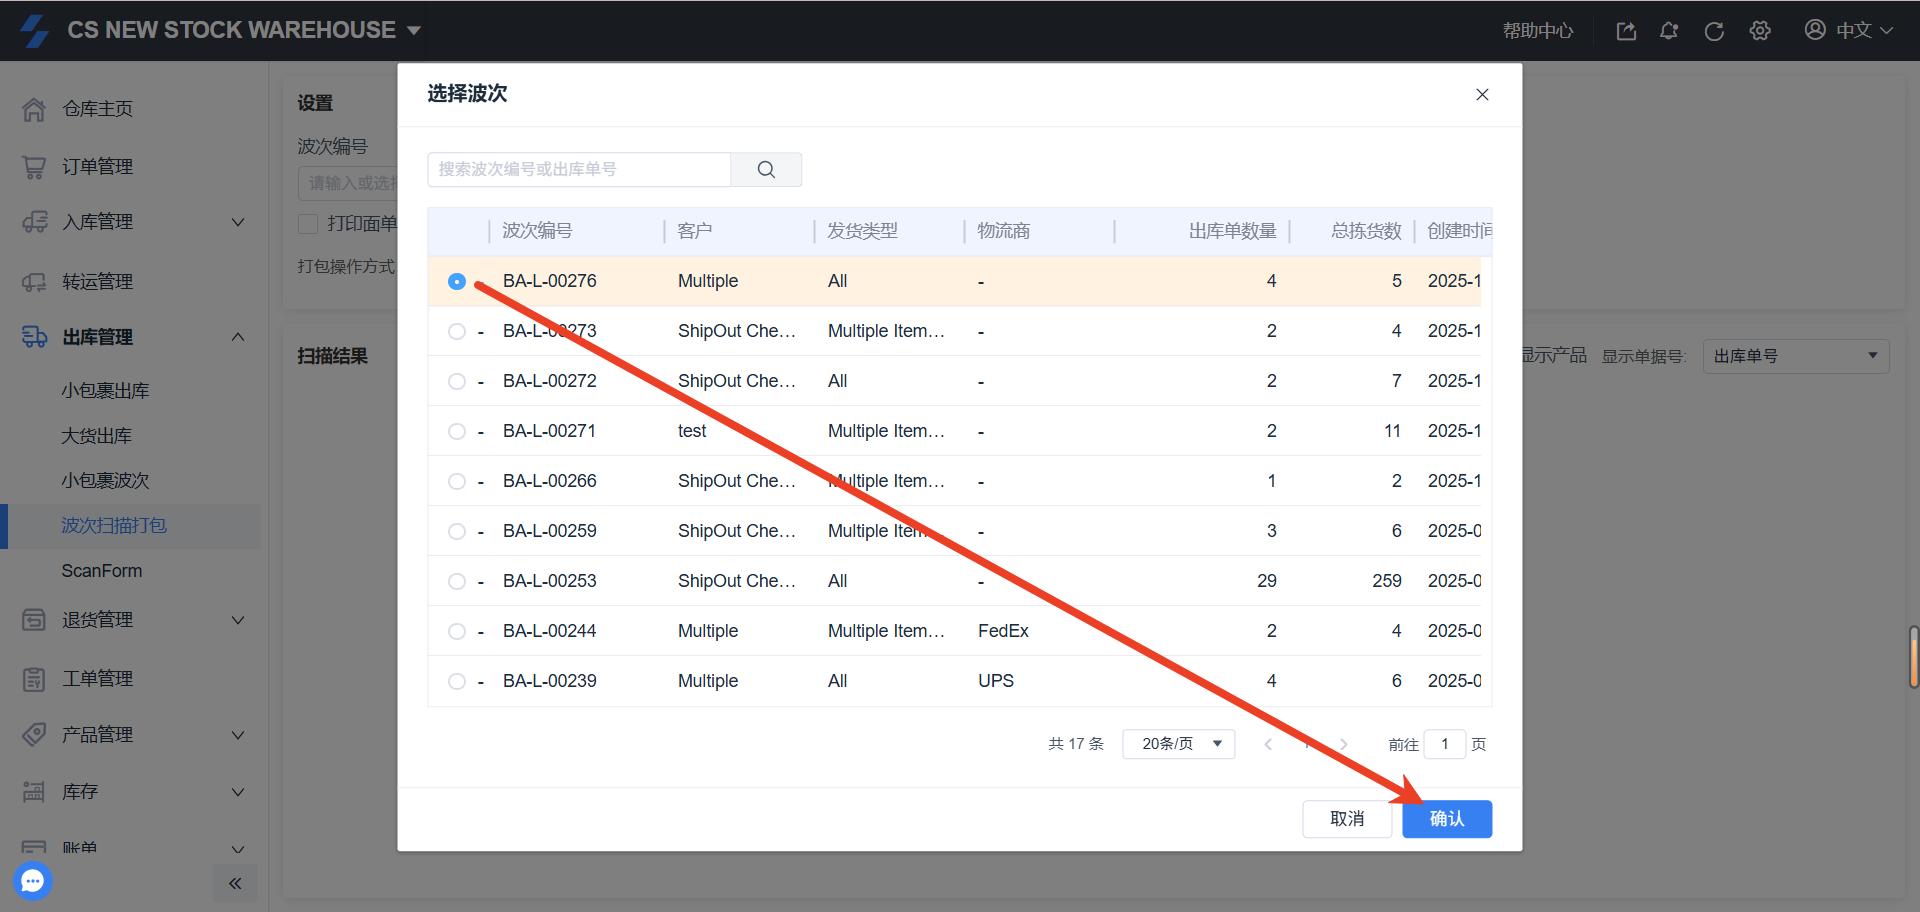Open the 20条/页 page size dropdown
Screen dimensions: 1920x912
click(x=1179, y=744)
